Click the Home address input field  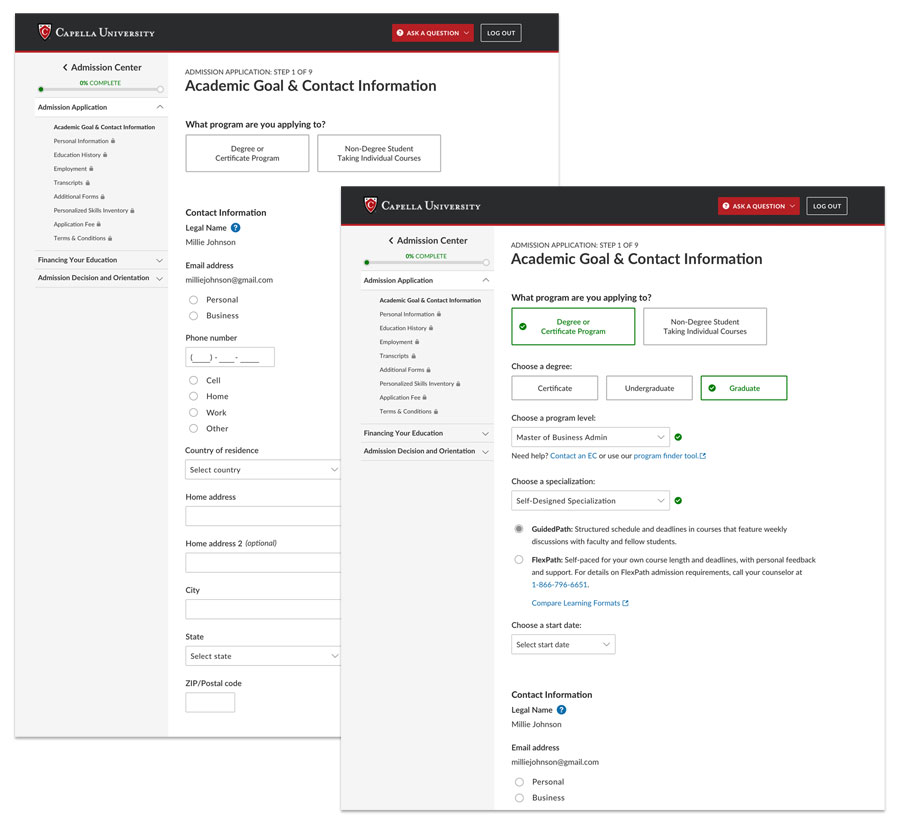pyautogui.click(x=263, y=516)
